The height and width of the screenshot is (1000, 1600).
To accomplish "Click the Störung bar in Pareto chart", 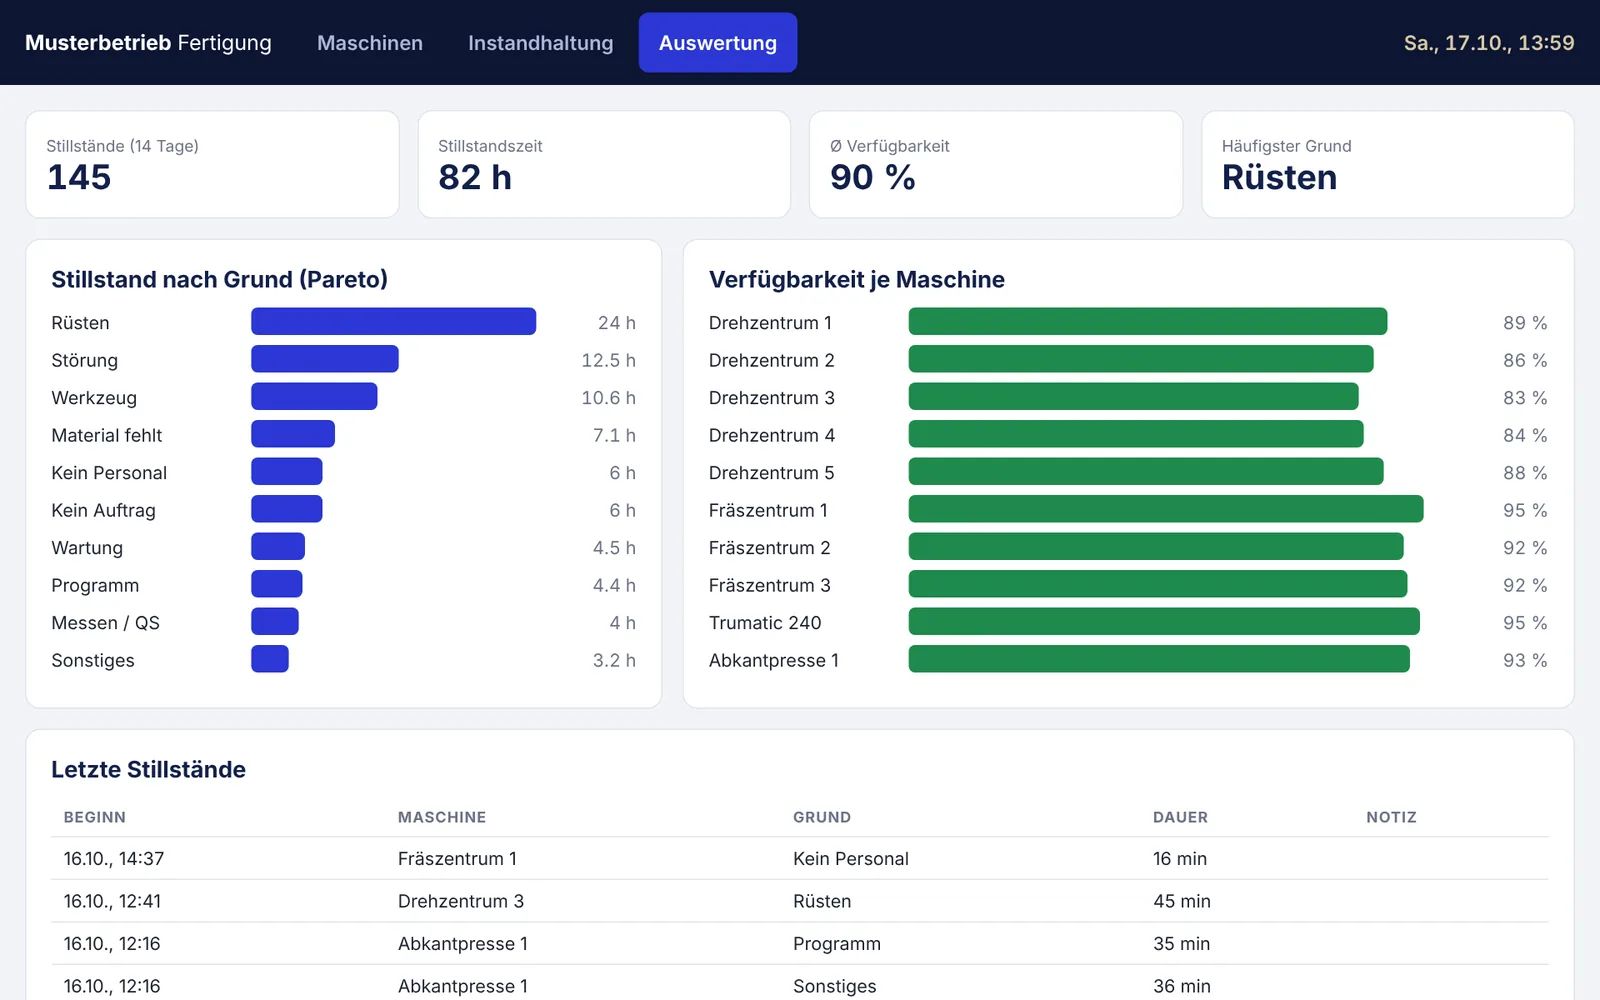I will pos(325,359).
